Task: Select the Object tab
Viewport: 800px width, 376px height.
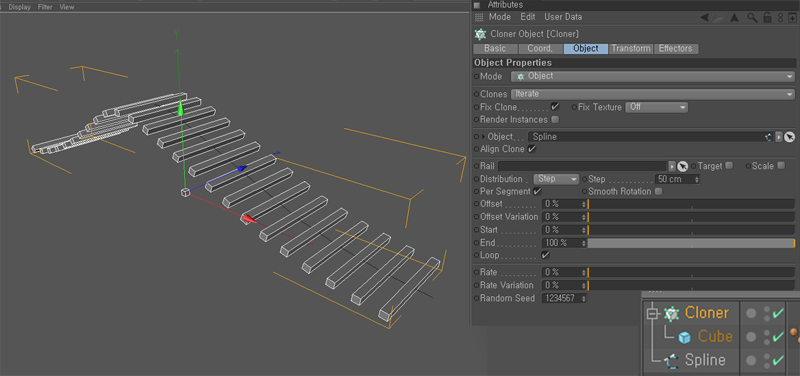Action: point(586,49)
